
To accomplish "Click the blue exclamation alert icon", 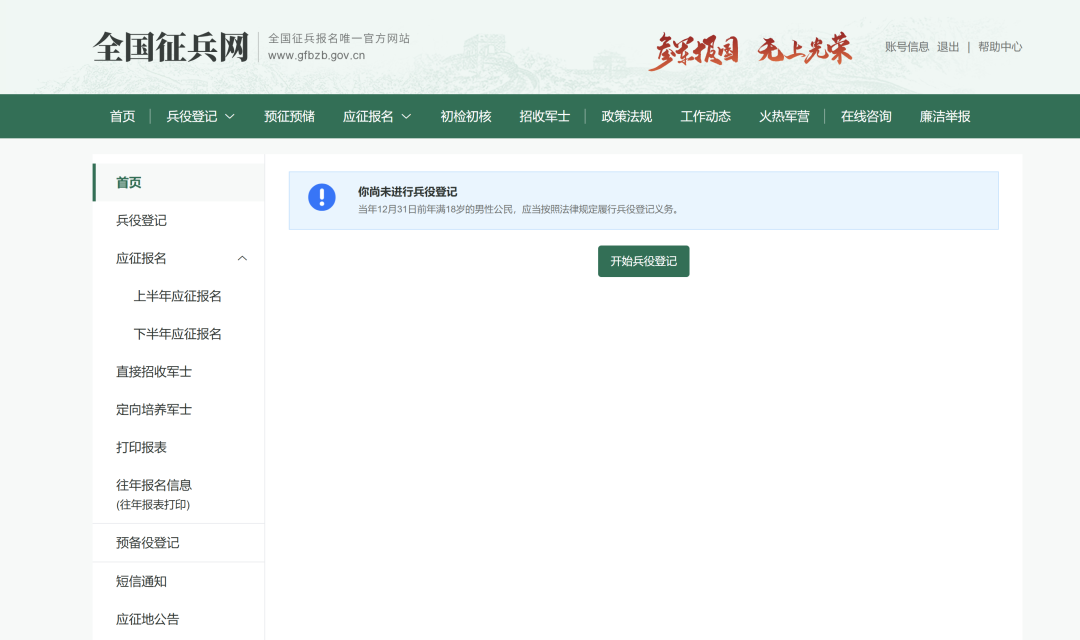I will [x=321, y=197].
